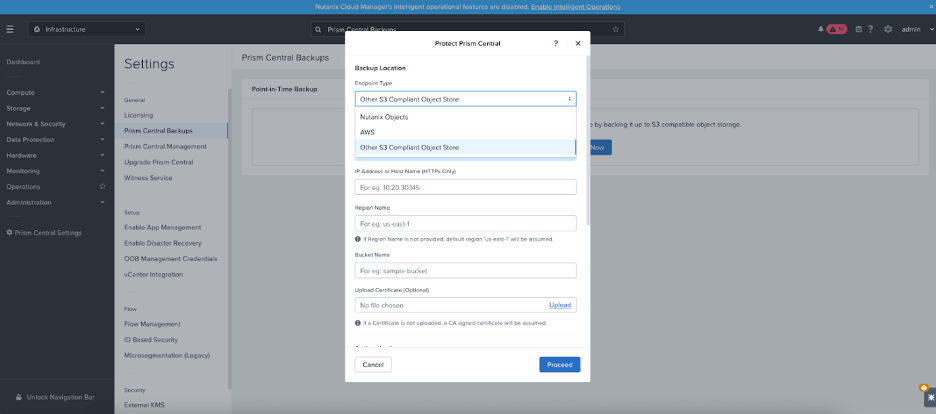
Task: Click the star icon next to Operations
Action: click(x=102, y=186)
